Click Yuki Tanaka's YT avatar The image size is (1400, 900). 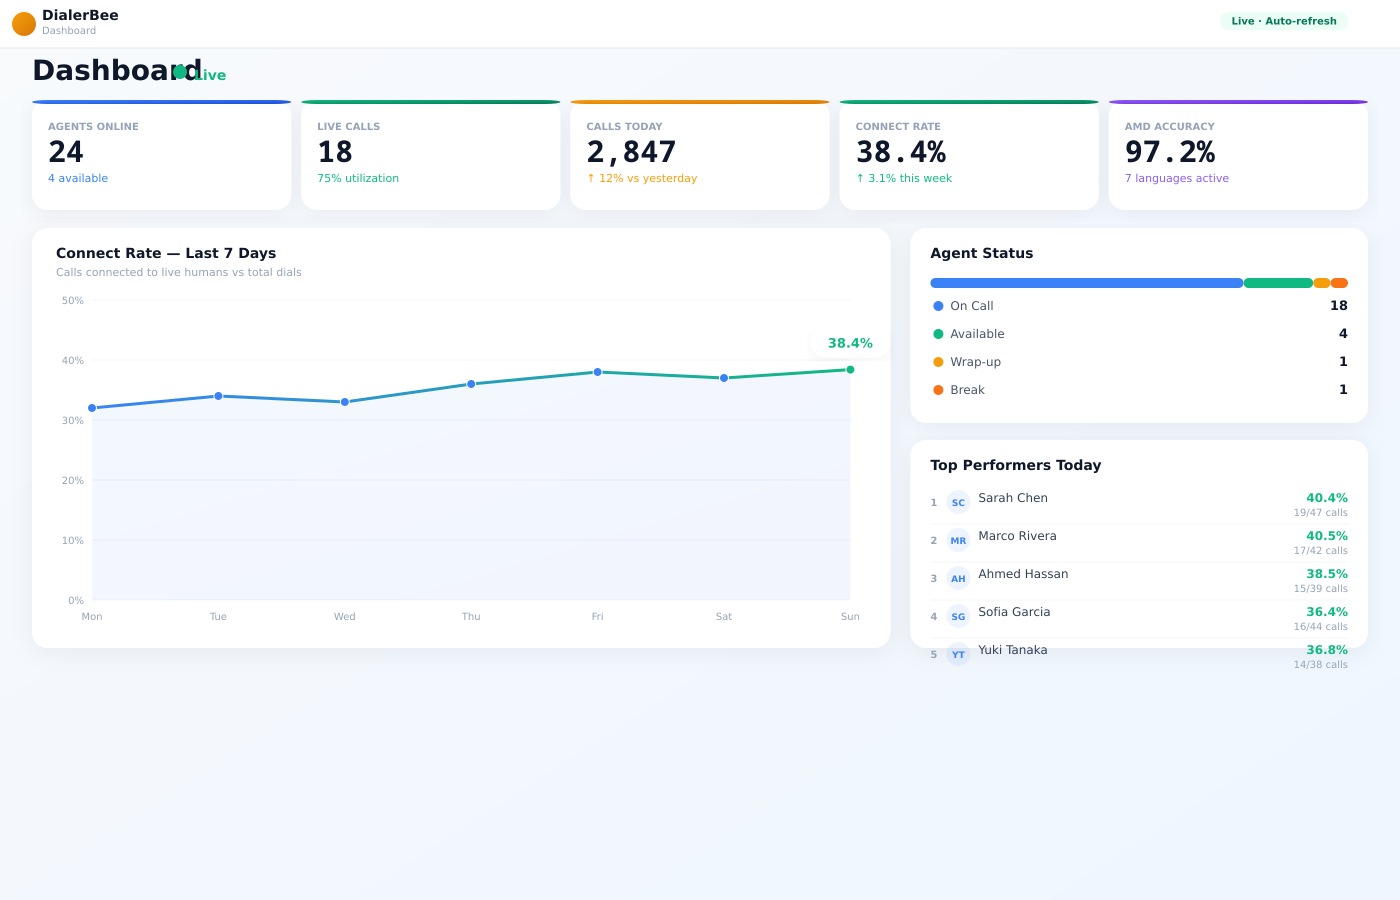click(x=958, y=655)
